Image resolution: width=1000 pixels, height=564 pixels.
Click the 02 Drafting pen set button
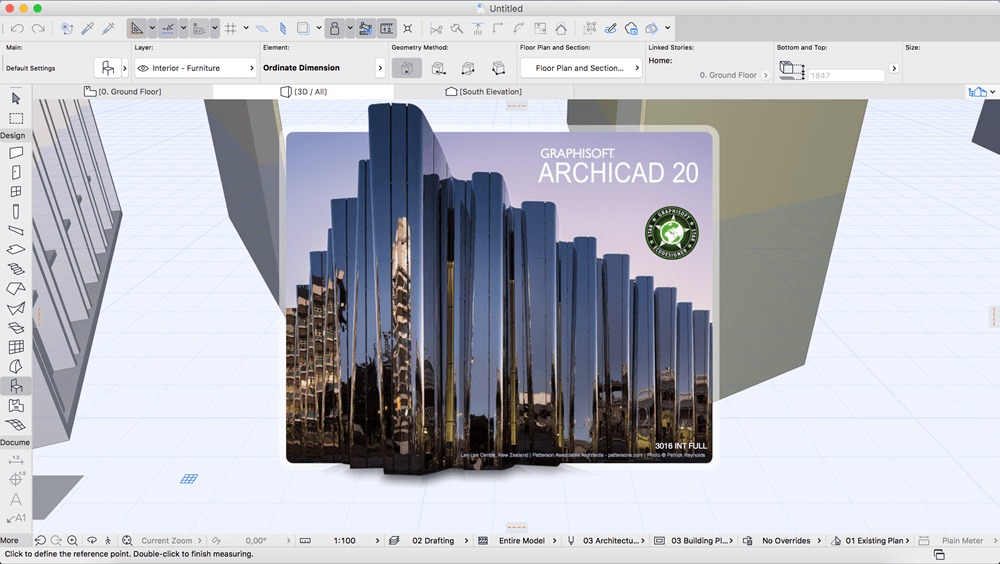[432, 541]
